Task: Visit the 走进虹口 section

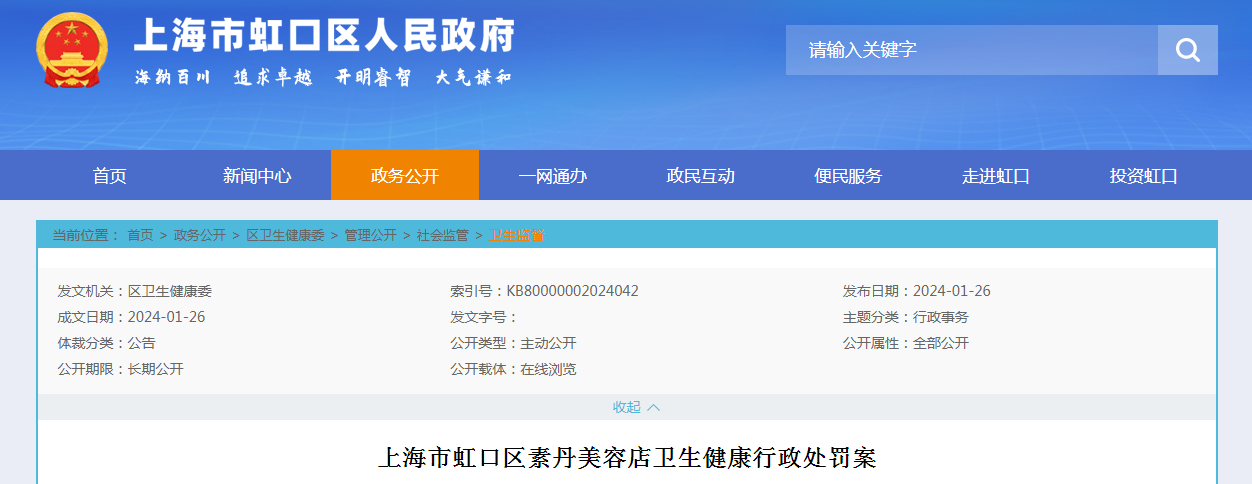Action: click(996, 176)
